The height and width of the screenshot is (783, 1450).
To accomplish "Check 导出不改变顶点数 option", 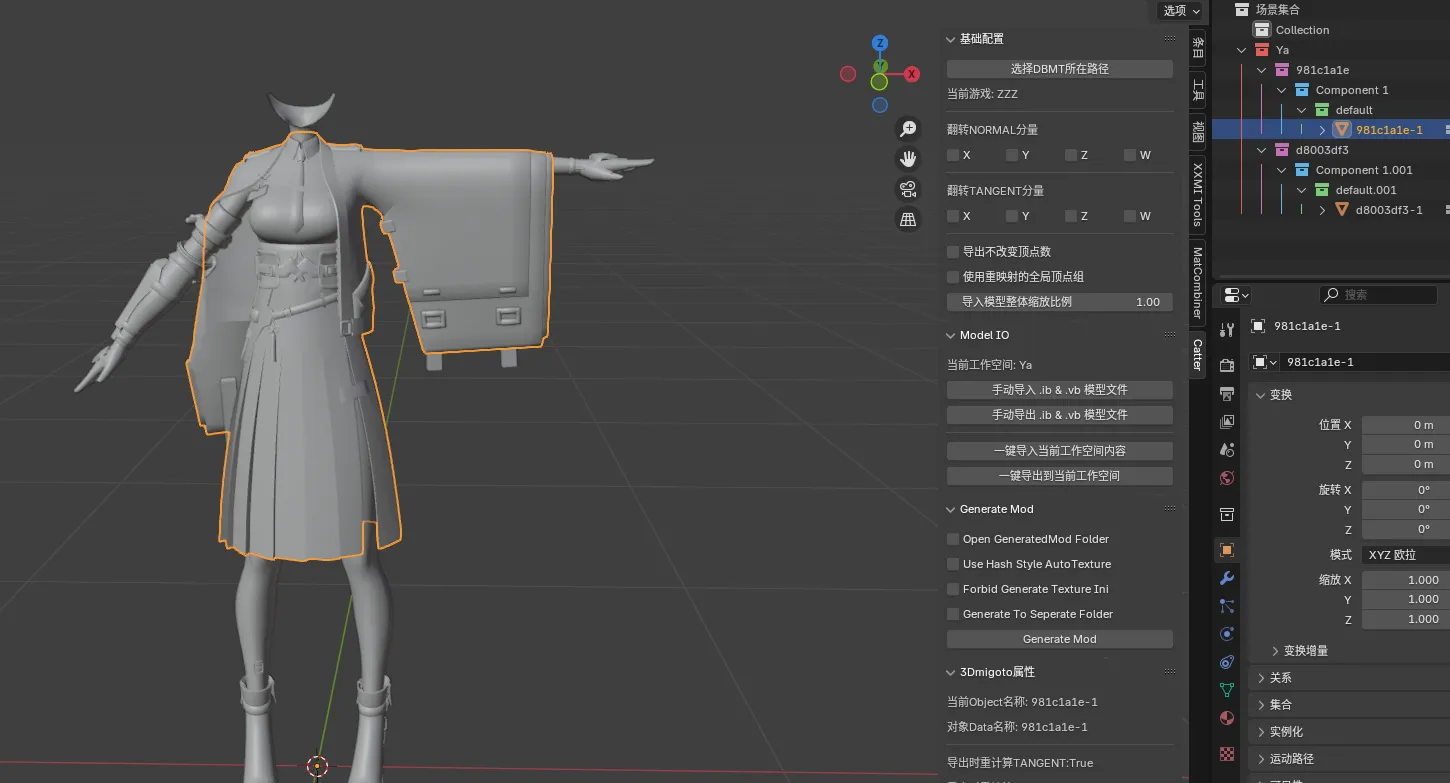I will click(953, 252).
